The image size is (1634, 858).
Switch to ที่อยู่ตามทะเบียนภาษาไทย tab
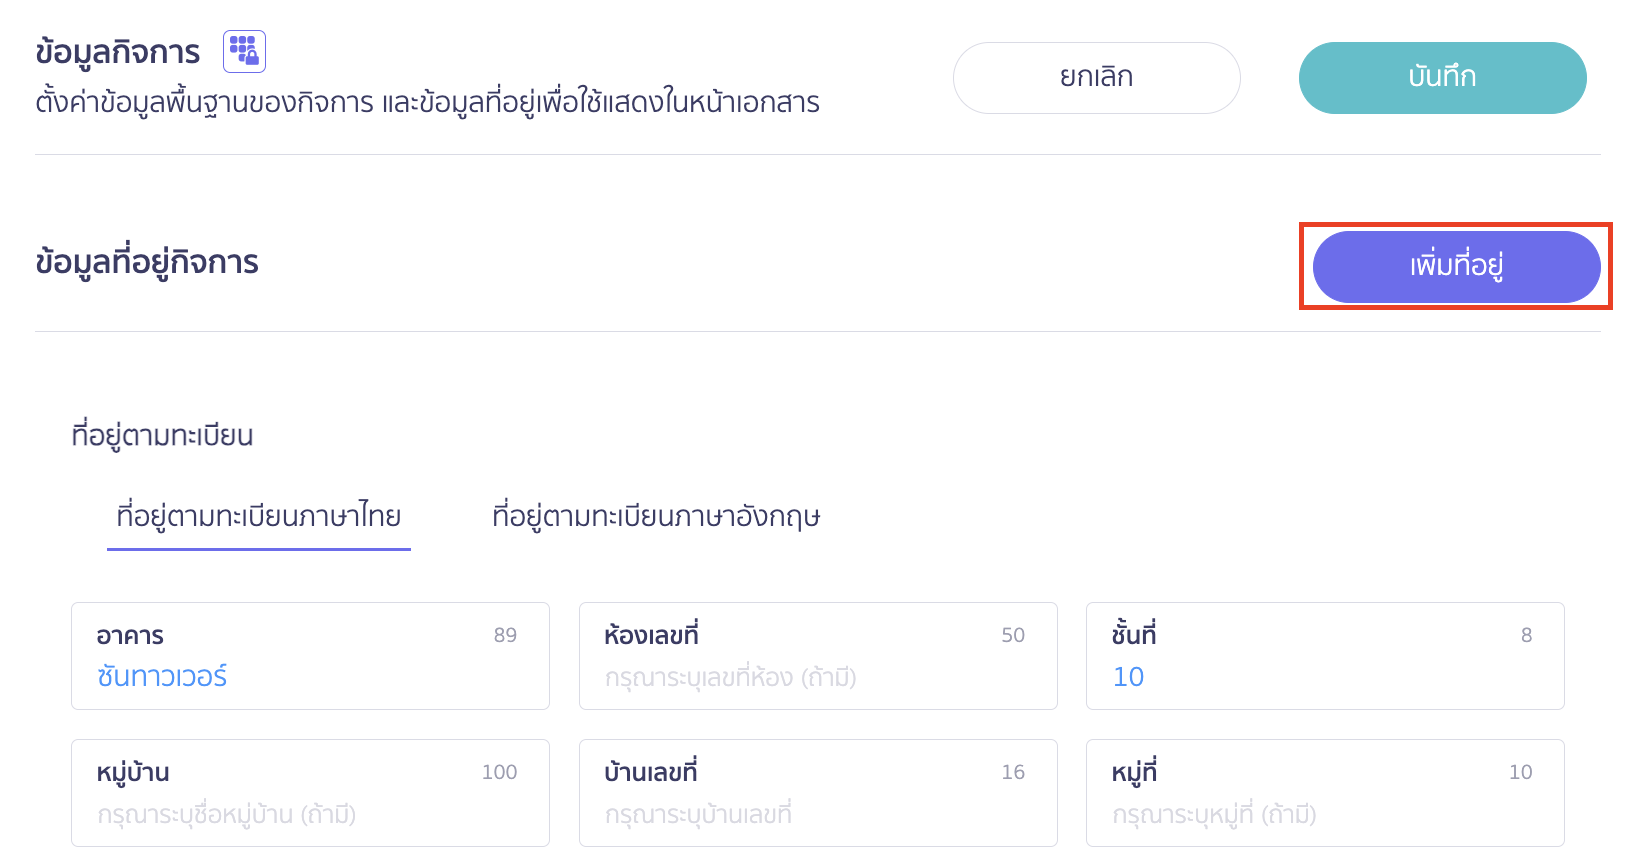259,517
